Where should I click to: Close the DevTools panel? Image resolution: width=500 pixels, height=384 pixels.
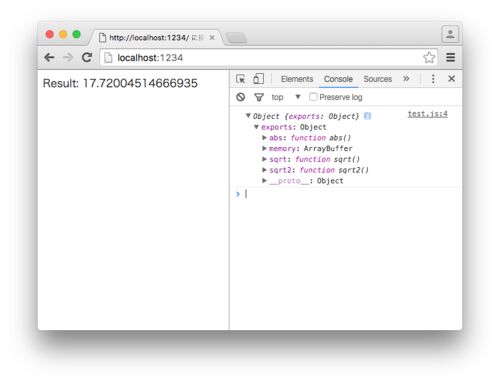point(452,79)
